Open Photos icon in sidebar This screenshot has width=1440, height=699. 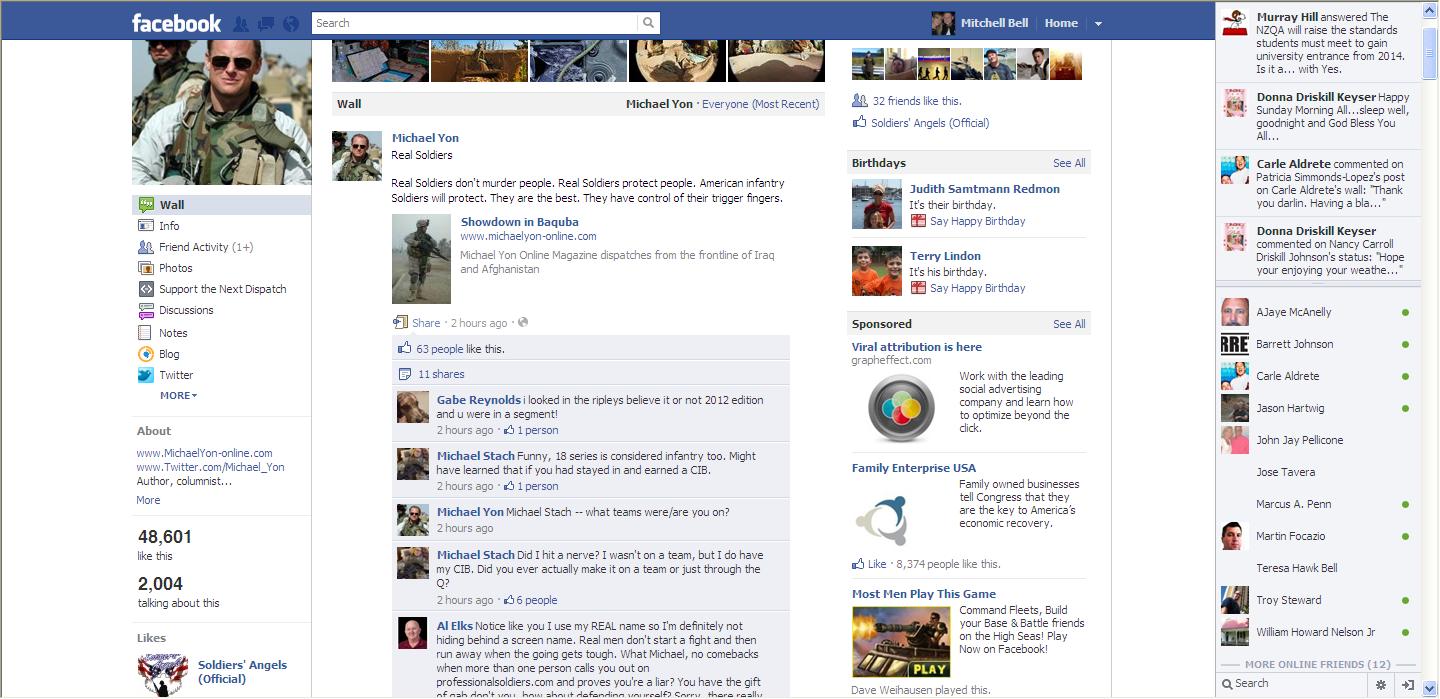(146, 268)
